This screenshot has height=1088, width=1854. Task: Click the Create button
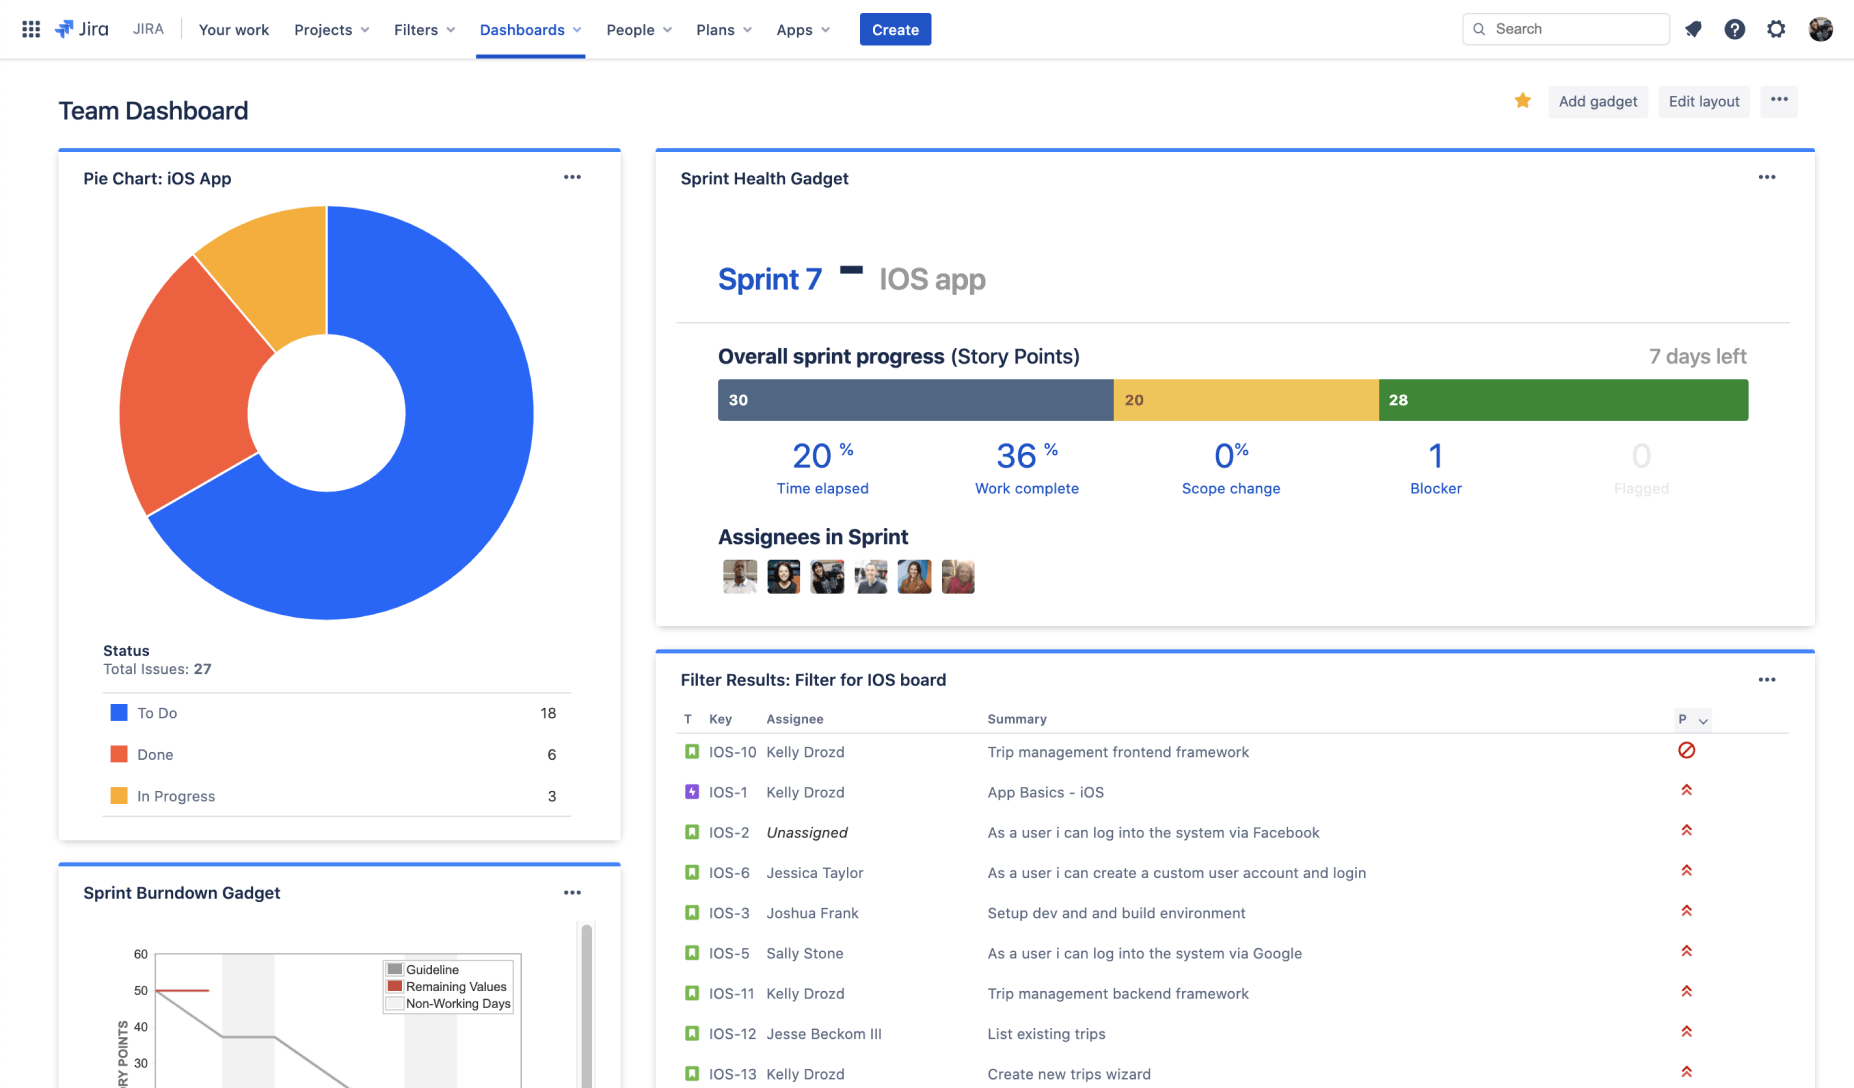[x=895, y=29]
